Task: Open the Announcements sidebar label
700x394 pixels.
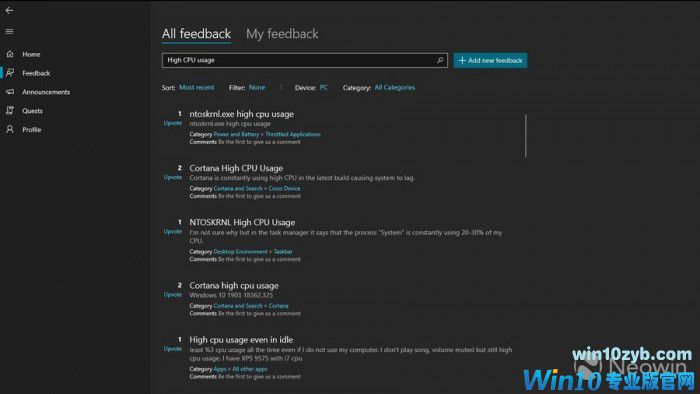Action: tap(46, 92)
